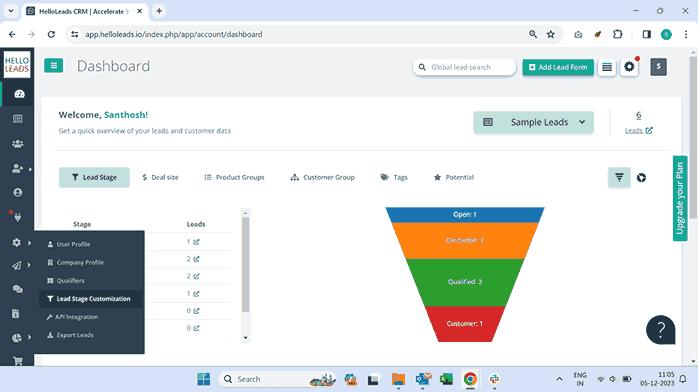Screen dimensions: 698x392
Task: Toggle the green hamburger menu button
Action: point(53,66)
